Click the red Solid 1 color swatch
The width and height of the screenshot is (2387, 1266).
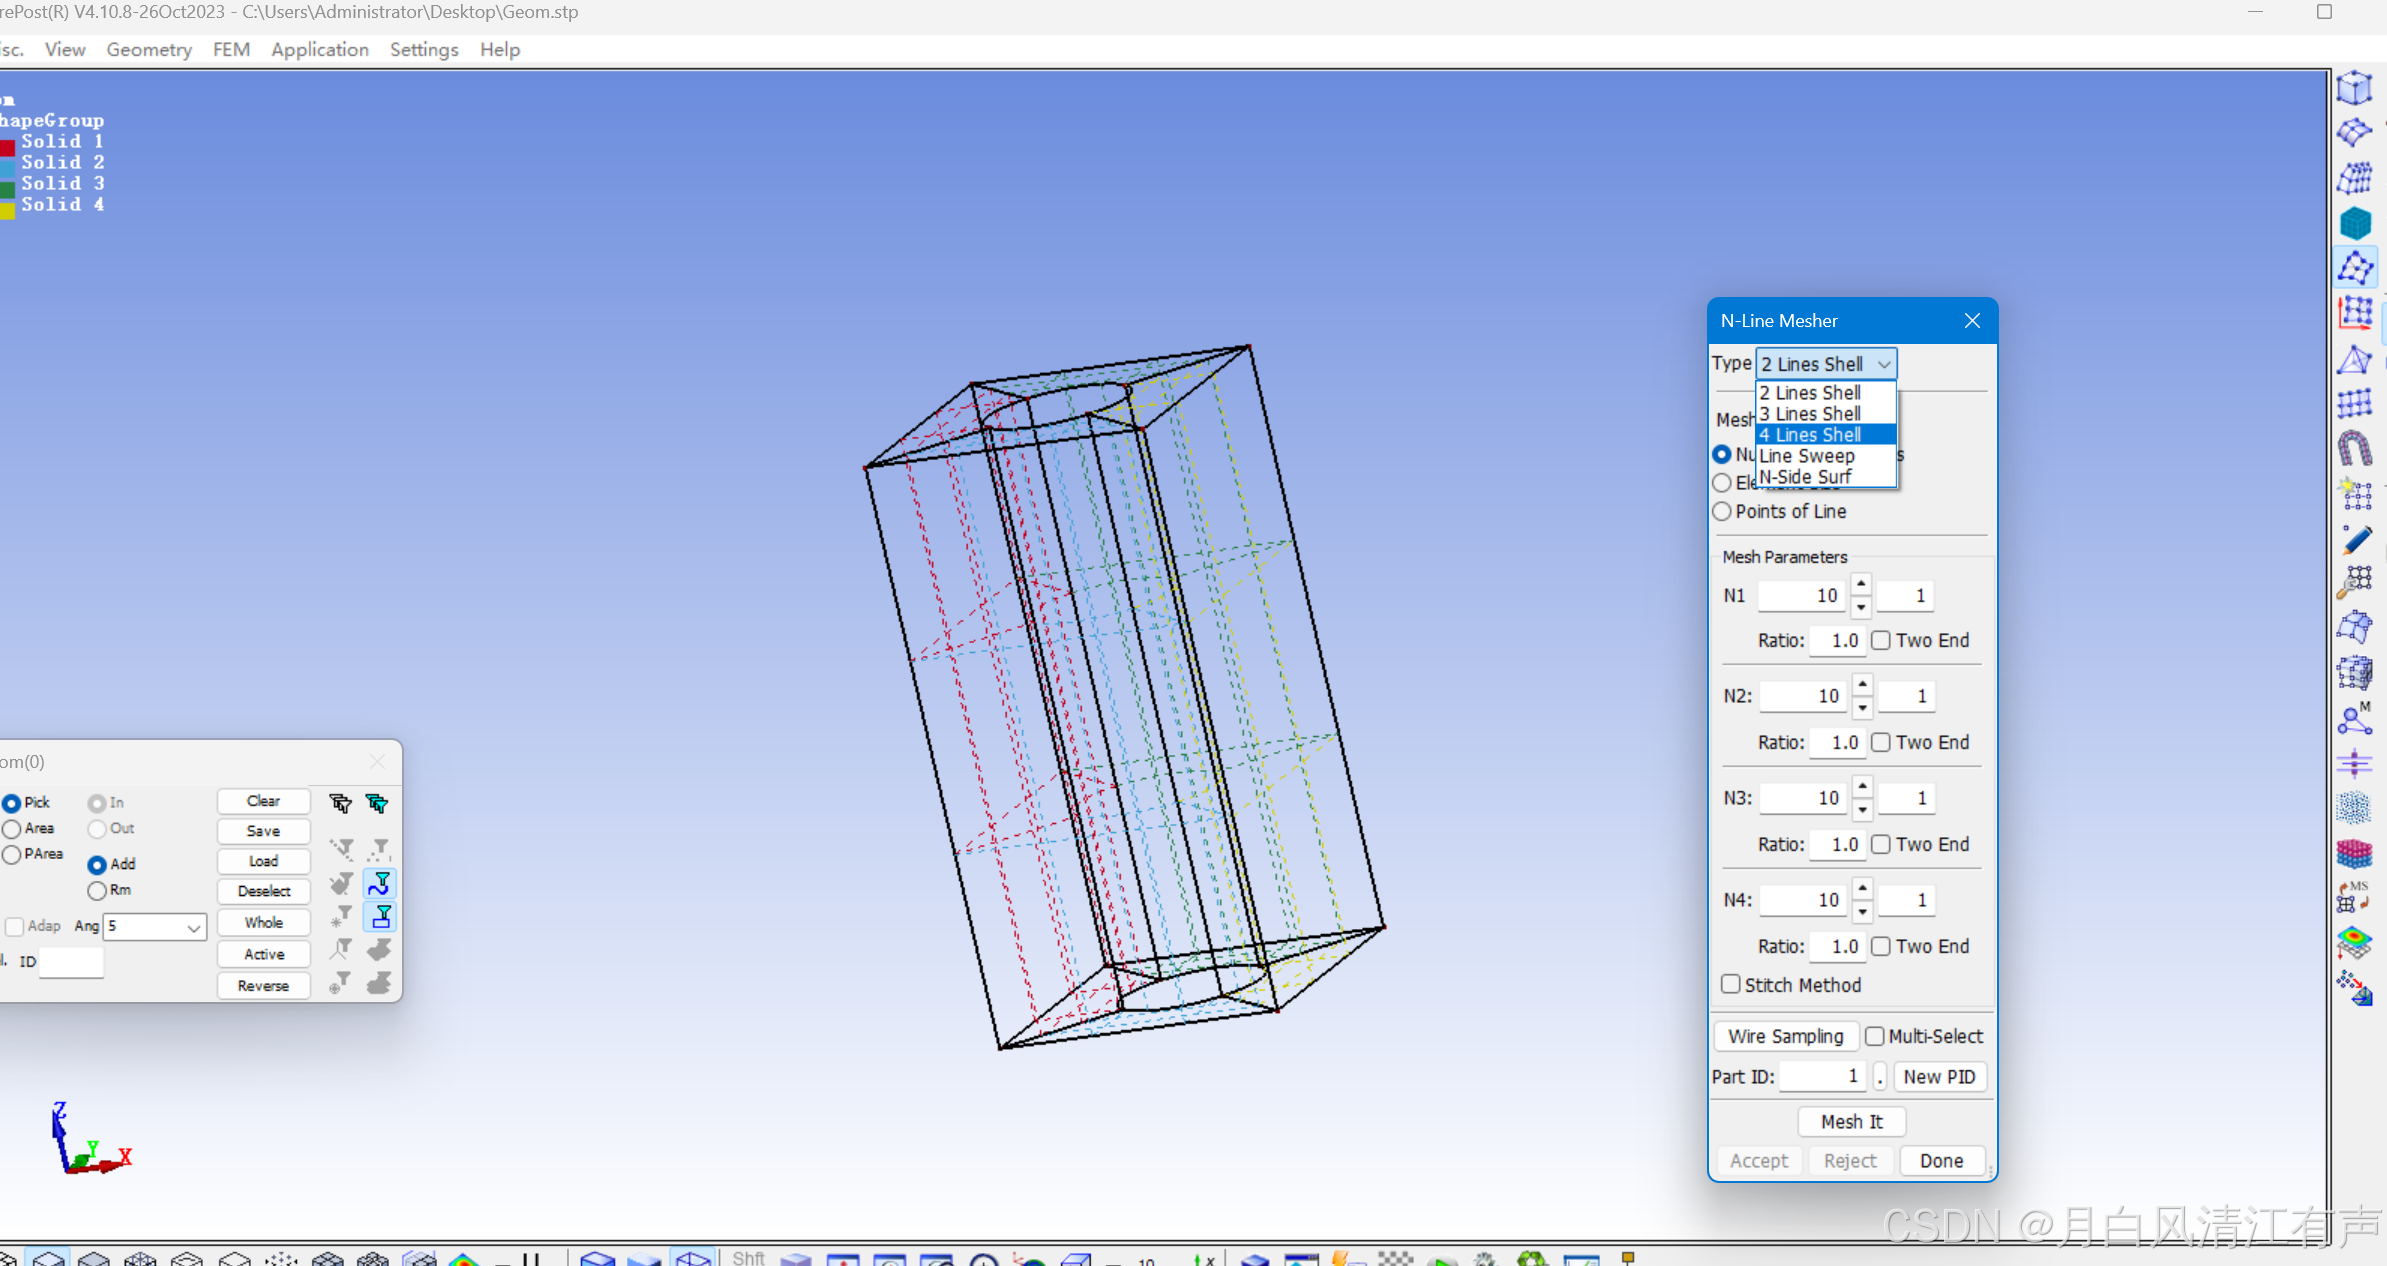(8, 146)
